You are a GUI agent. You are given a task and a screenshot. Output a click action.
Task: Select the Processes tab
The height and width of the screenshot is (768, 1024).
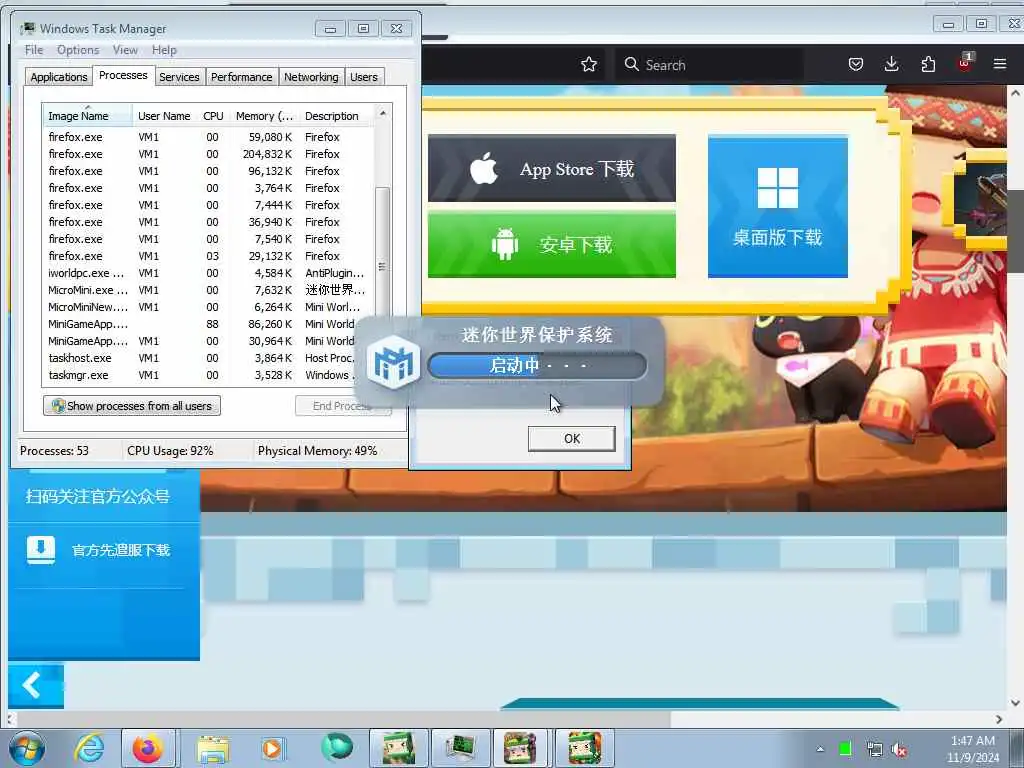123,75
